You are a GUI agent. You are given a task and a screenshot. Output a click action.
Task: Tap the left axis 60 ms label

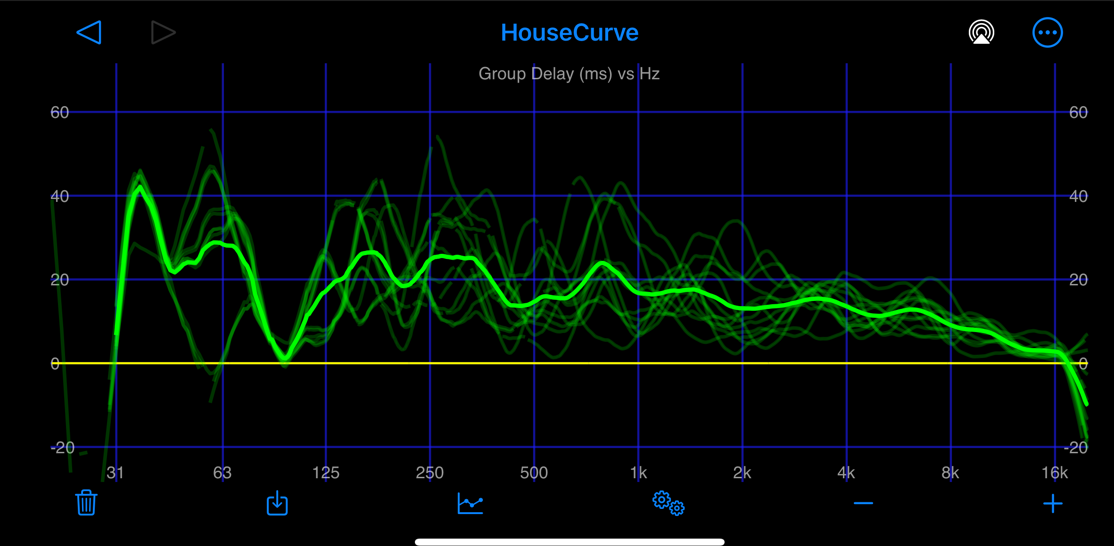click(x=58, y=112)
